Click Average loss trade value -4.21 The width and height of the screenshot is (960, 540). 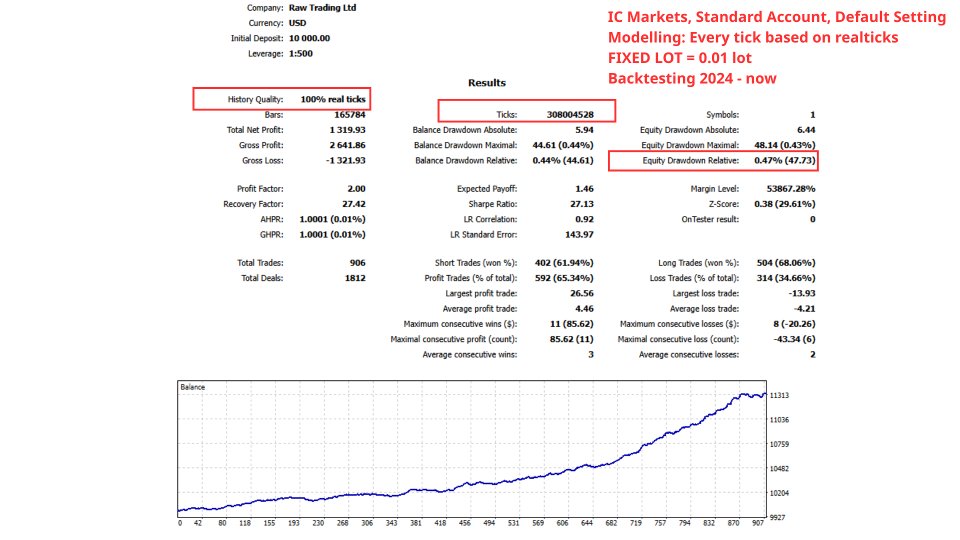pyautogui.click(x=804, y=309)
